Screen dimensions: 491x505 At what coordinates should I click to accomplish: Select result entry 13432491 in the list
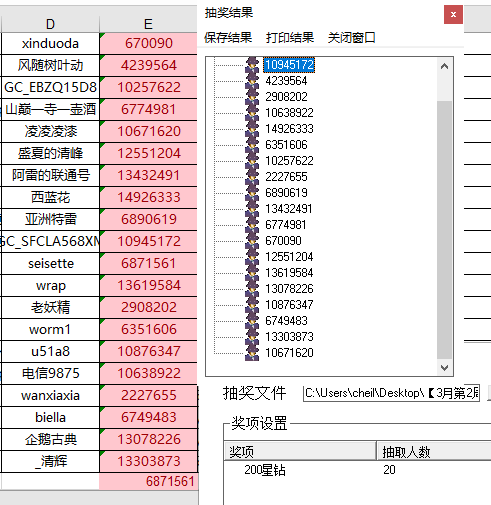pyautogui.click(x=289, y=209)
